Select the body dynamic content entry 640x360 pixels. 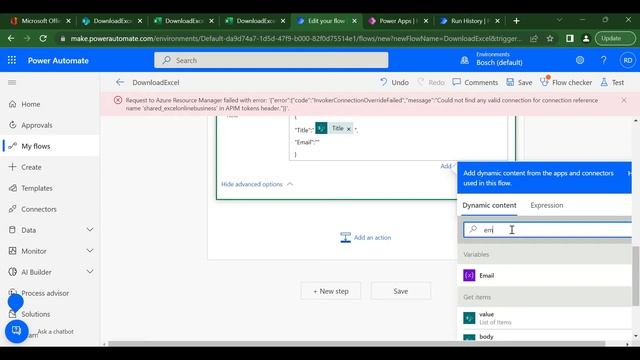point(544,337)
